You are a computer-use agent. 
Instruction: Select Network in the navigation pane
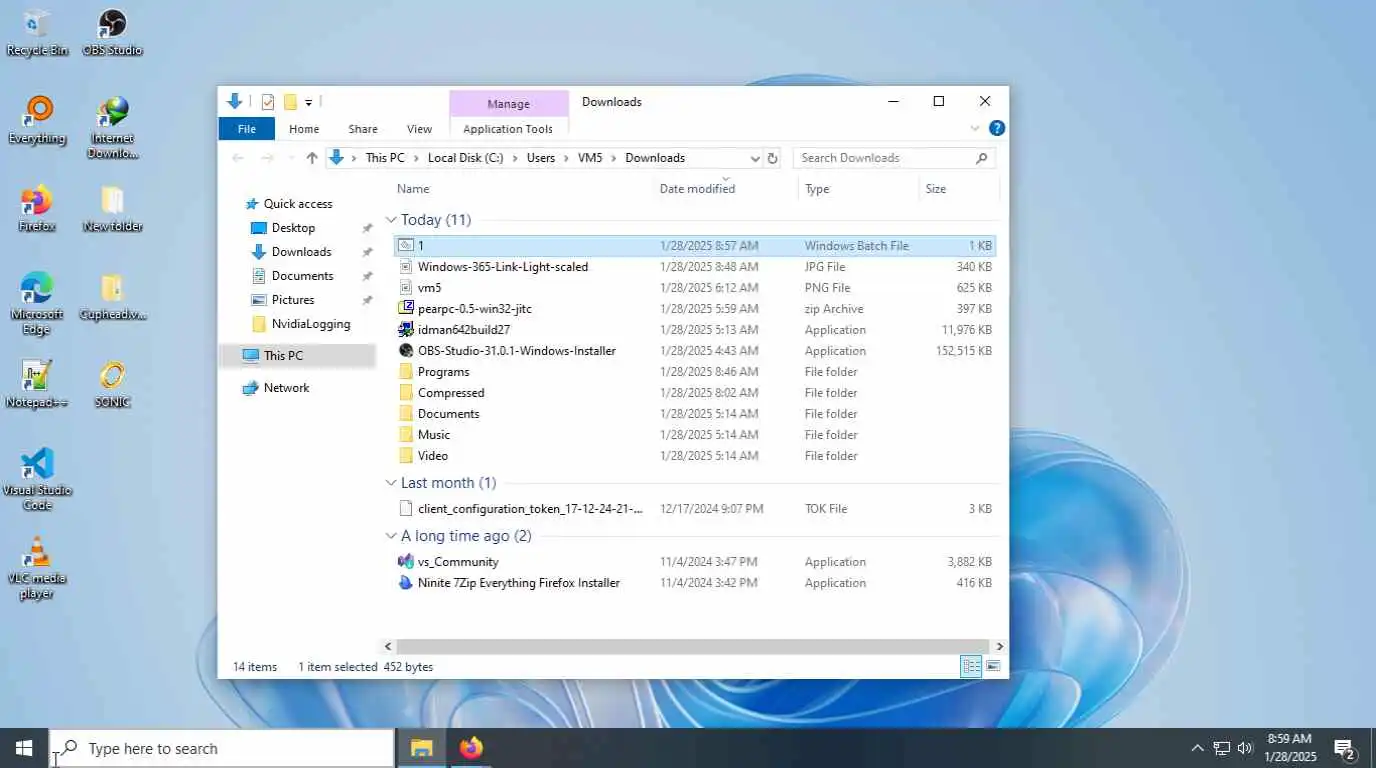[x=286, y=388]
